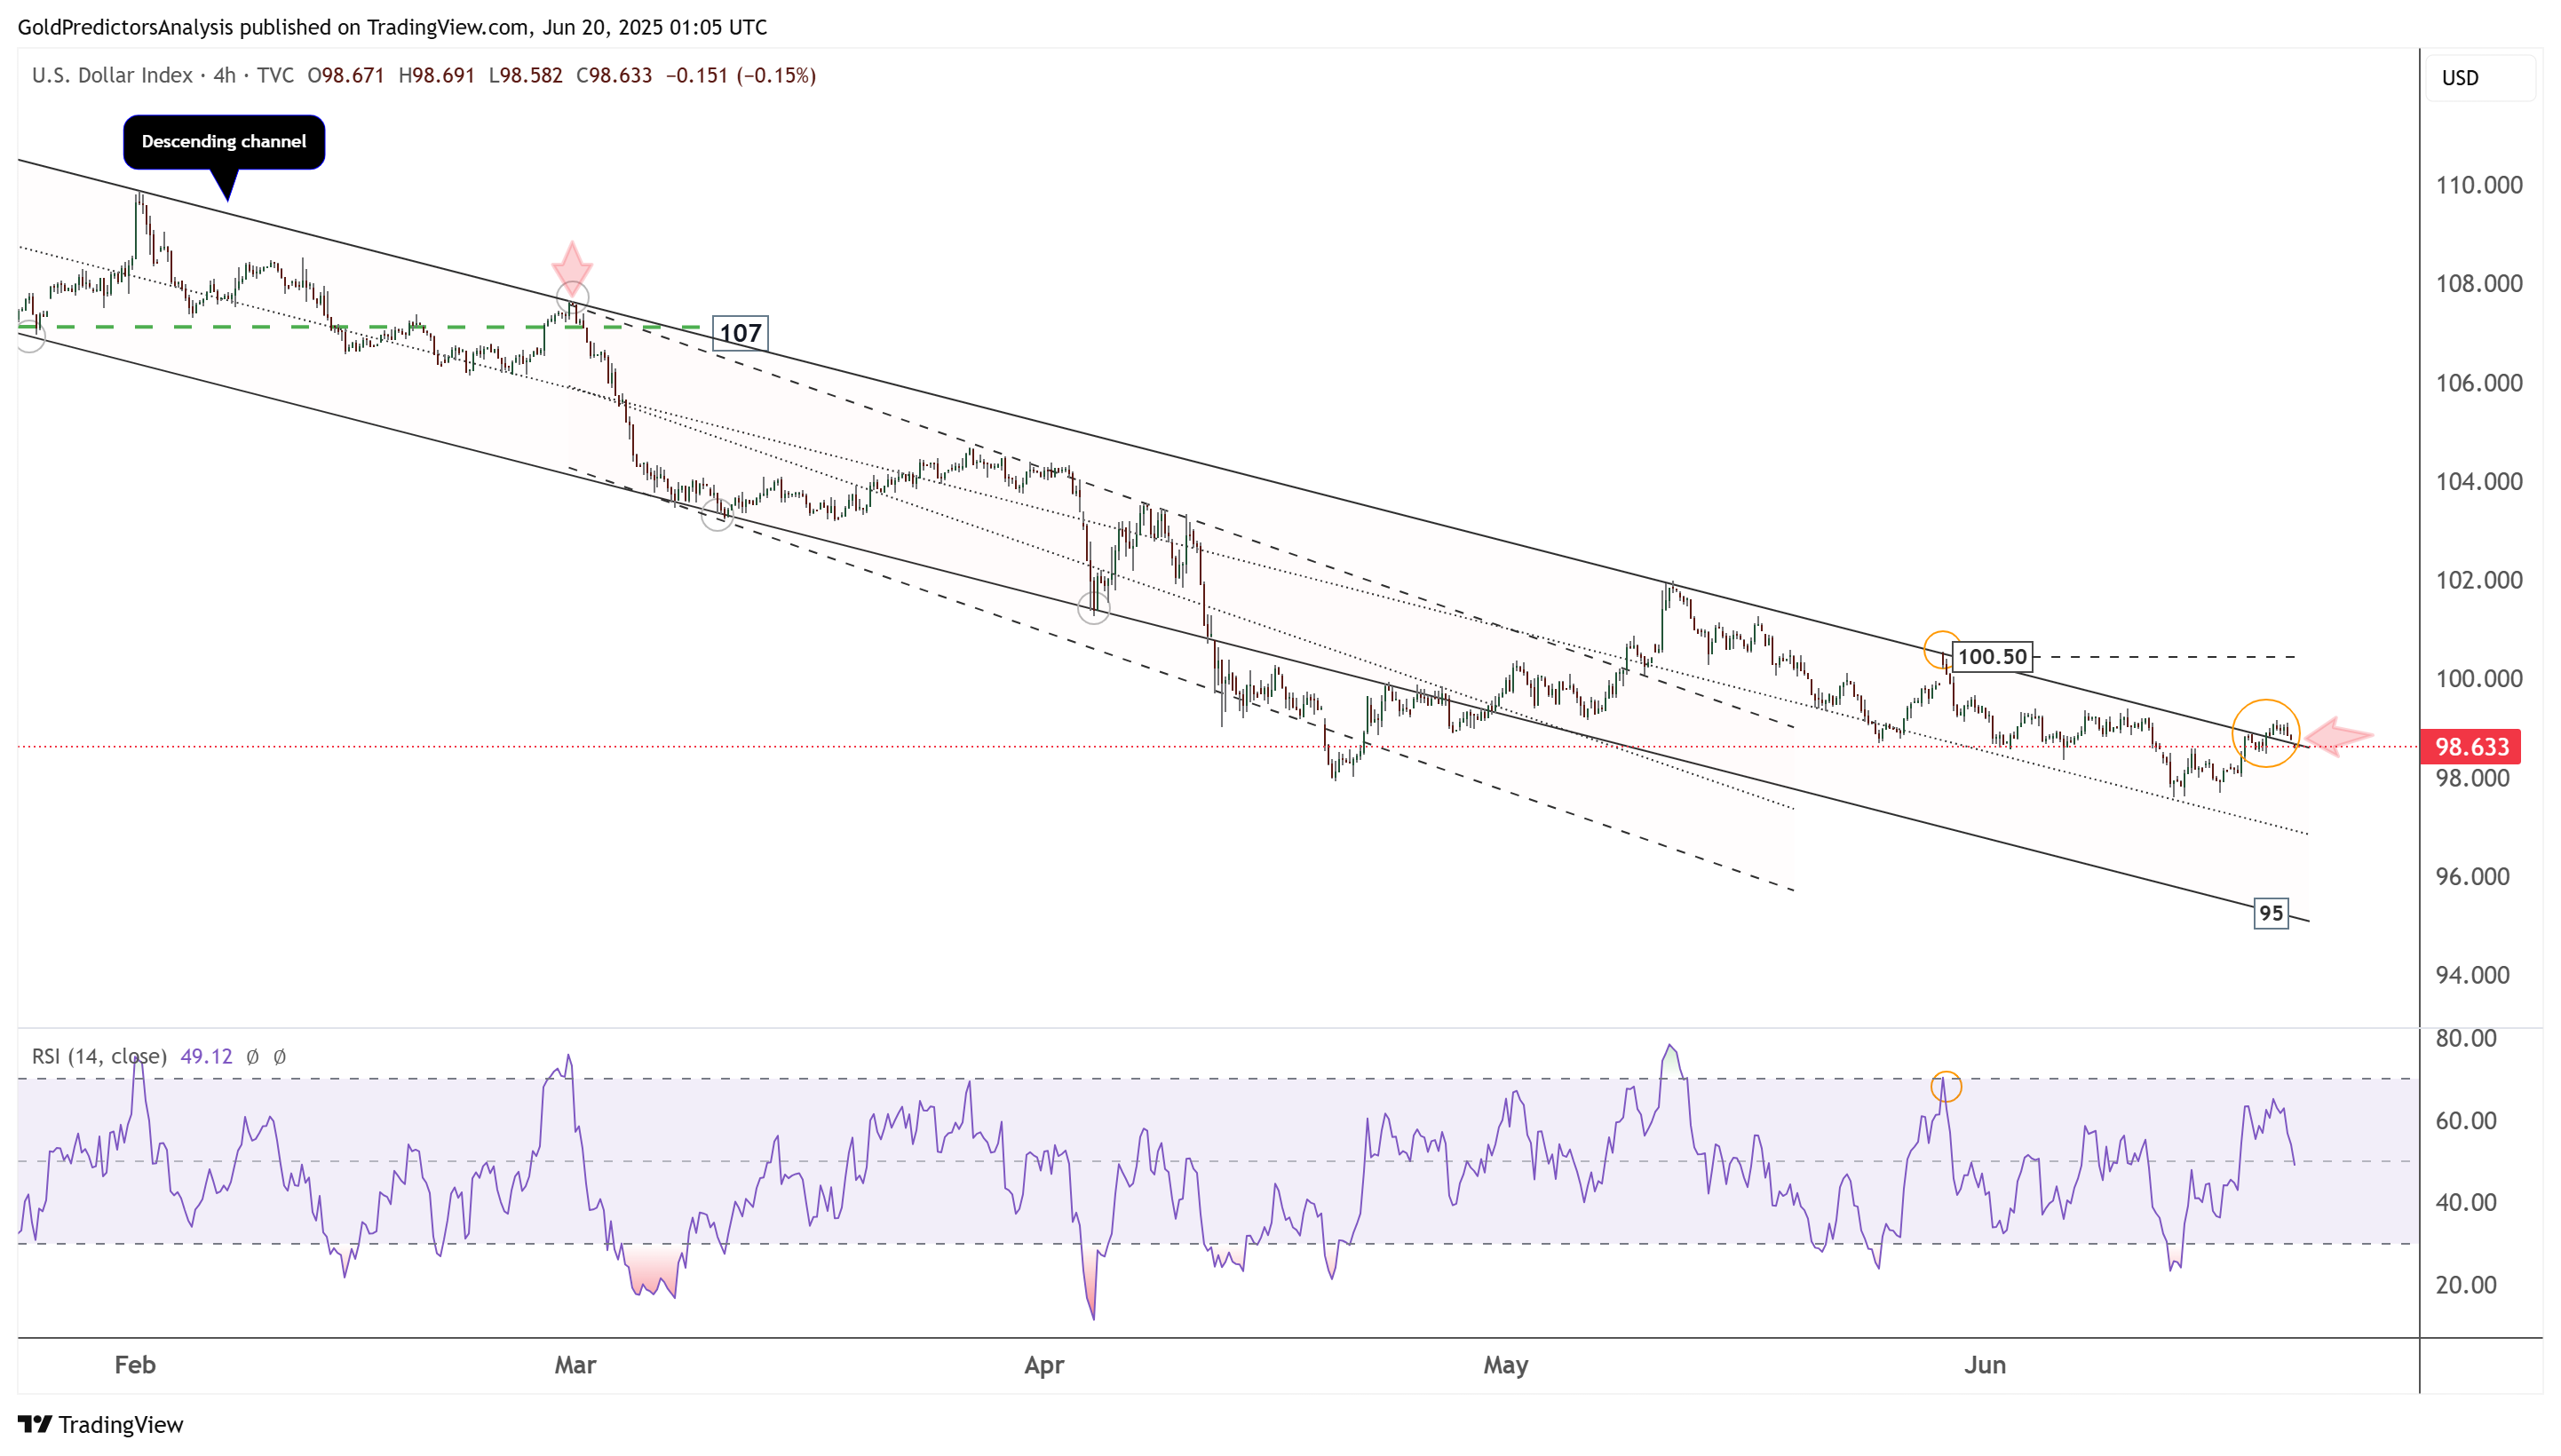Click the pink up-arrow marker near March
Image resolution: width=2561 pixels, height=1456 pixels.
(572, 265)
